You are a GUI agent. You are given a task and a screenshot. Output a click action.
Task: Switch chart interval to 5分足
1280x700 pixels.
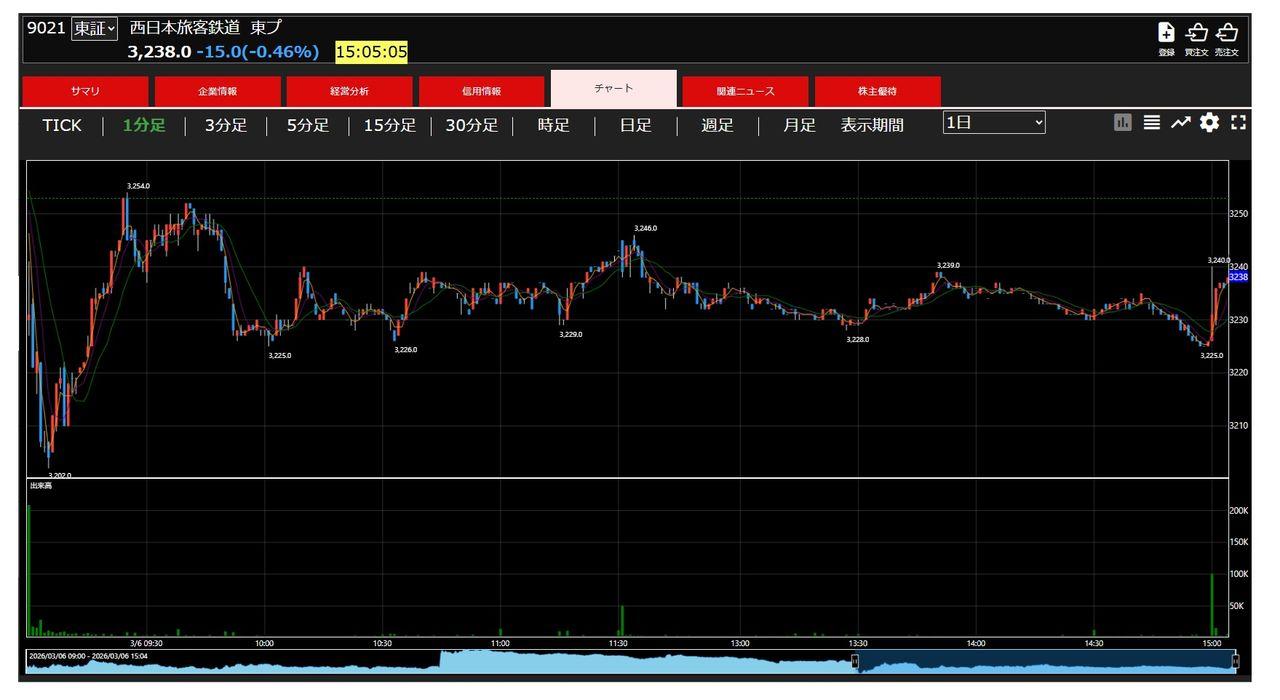click(307, 125)
